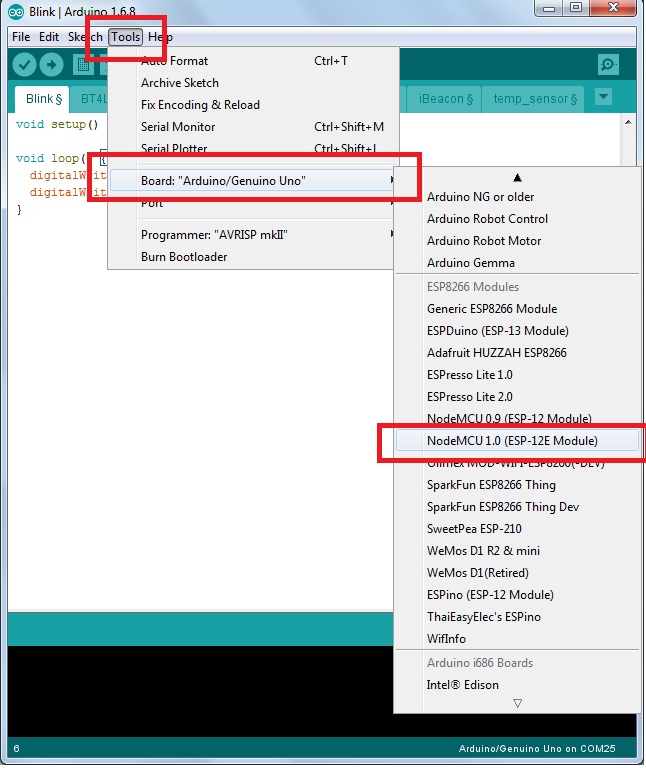This screenshot has width=646, height=768.
Task: Switch to the BT4L tab
Action: click(91, 99)
